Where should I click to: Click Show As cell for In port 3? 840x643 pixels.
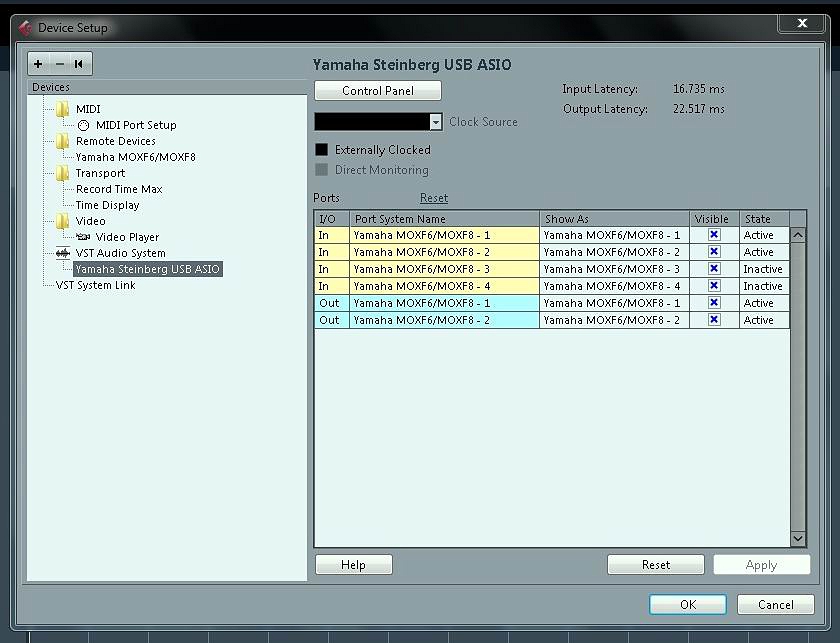614,269
